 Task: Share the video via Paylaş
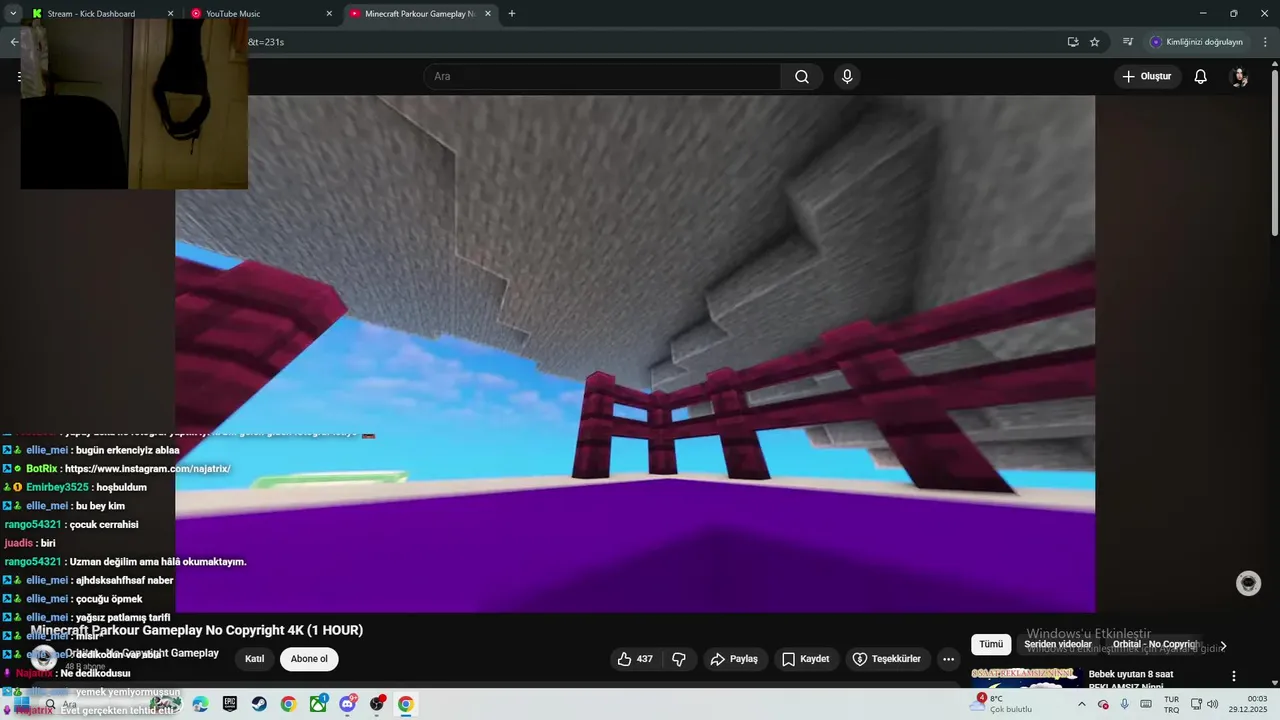point(734,659)
